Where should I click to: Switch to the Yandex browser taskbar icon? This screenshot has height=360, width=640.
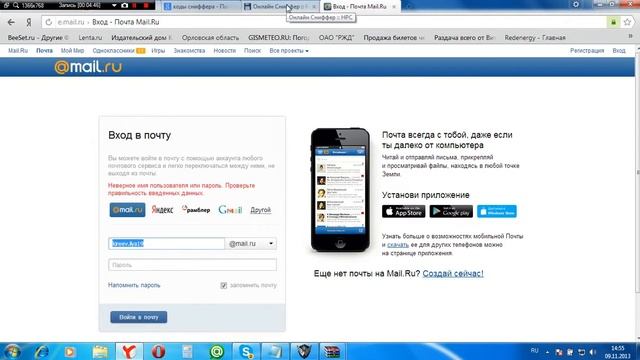click(129, 351)
